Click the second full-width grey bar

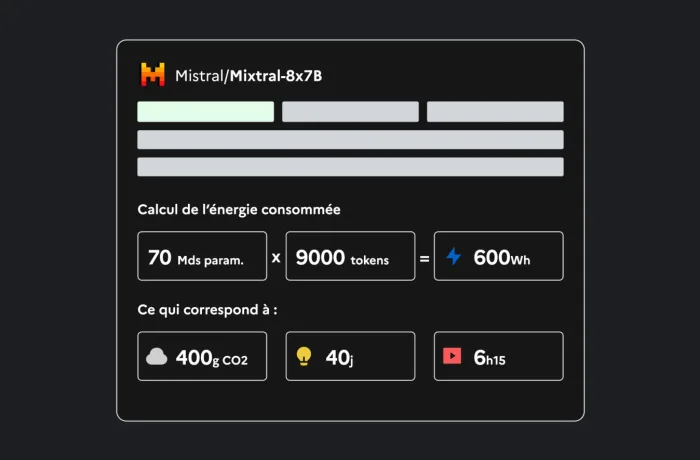point(350,167)
